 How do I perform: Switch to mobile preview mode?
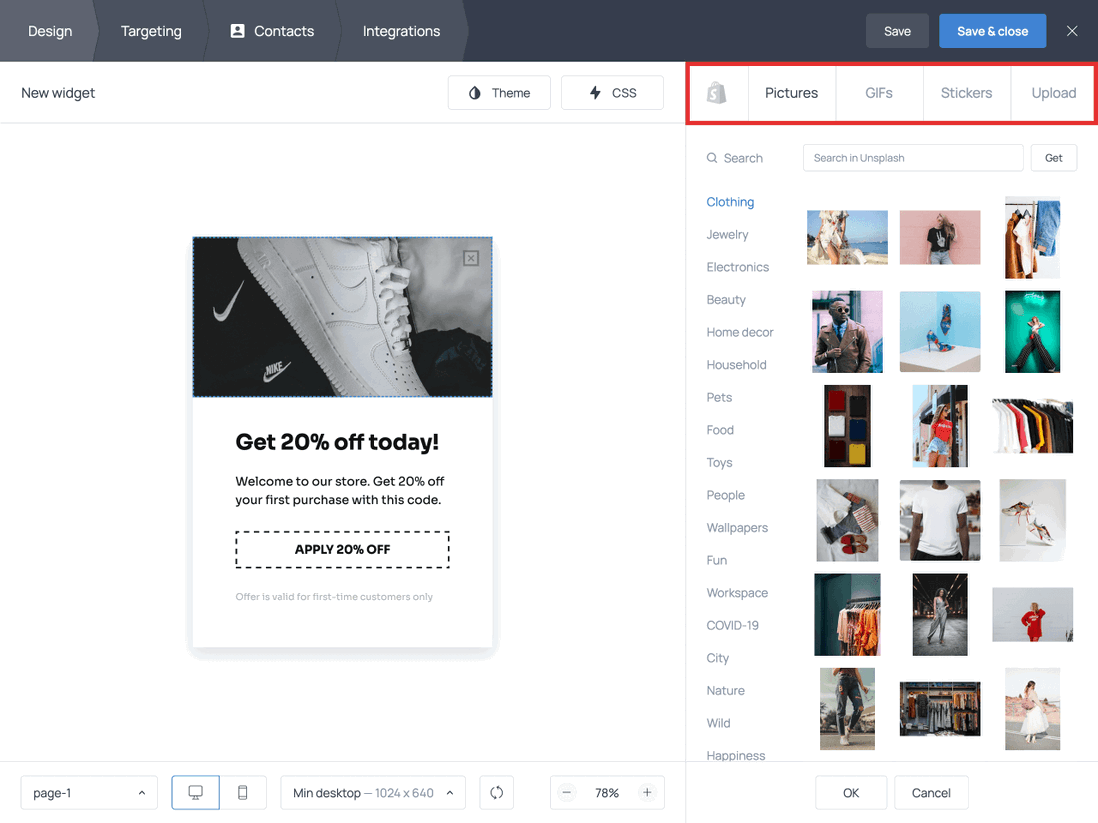[x=242, y=792]
